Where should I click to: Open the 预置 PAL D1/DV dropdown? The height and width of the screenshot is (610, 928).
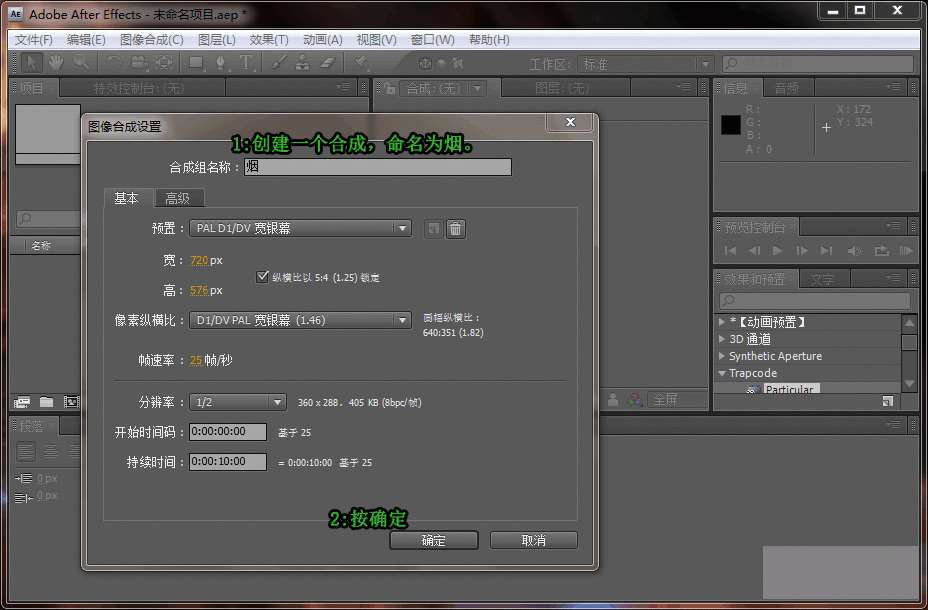300,228
